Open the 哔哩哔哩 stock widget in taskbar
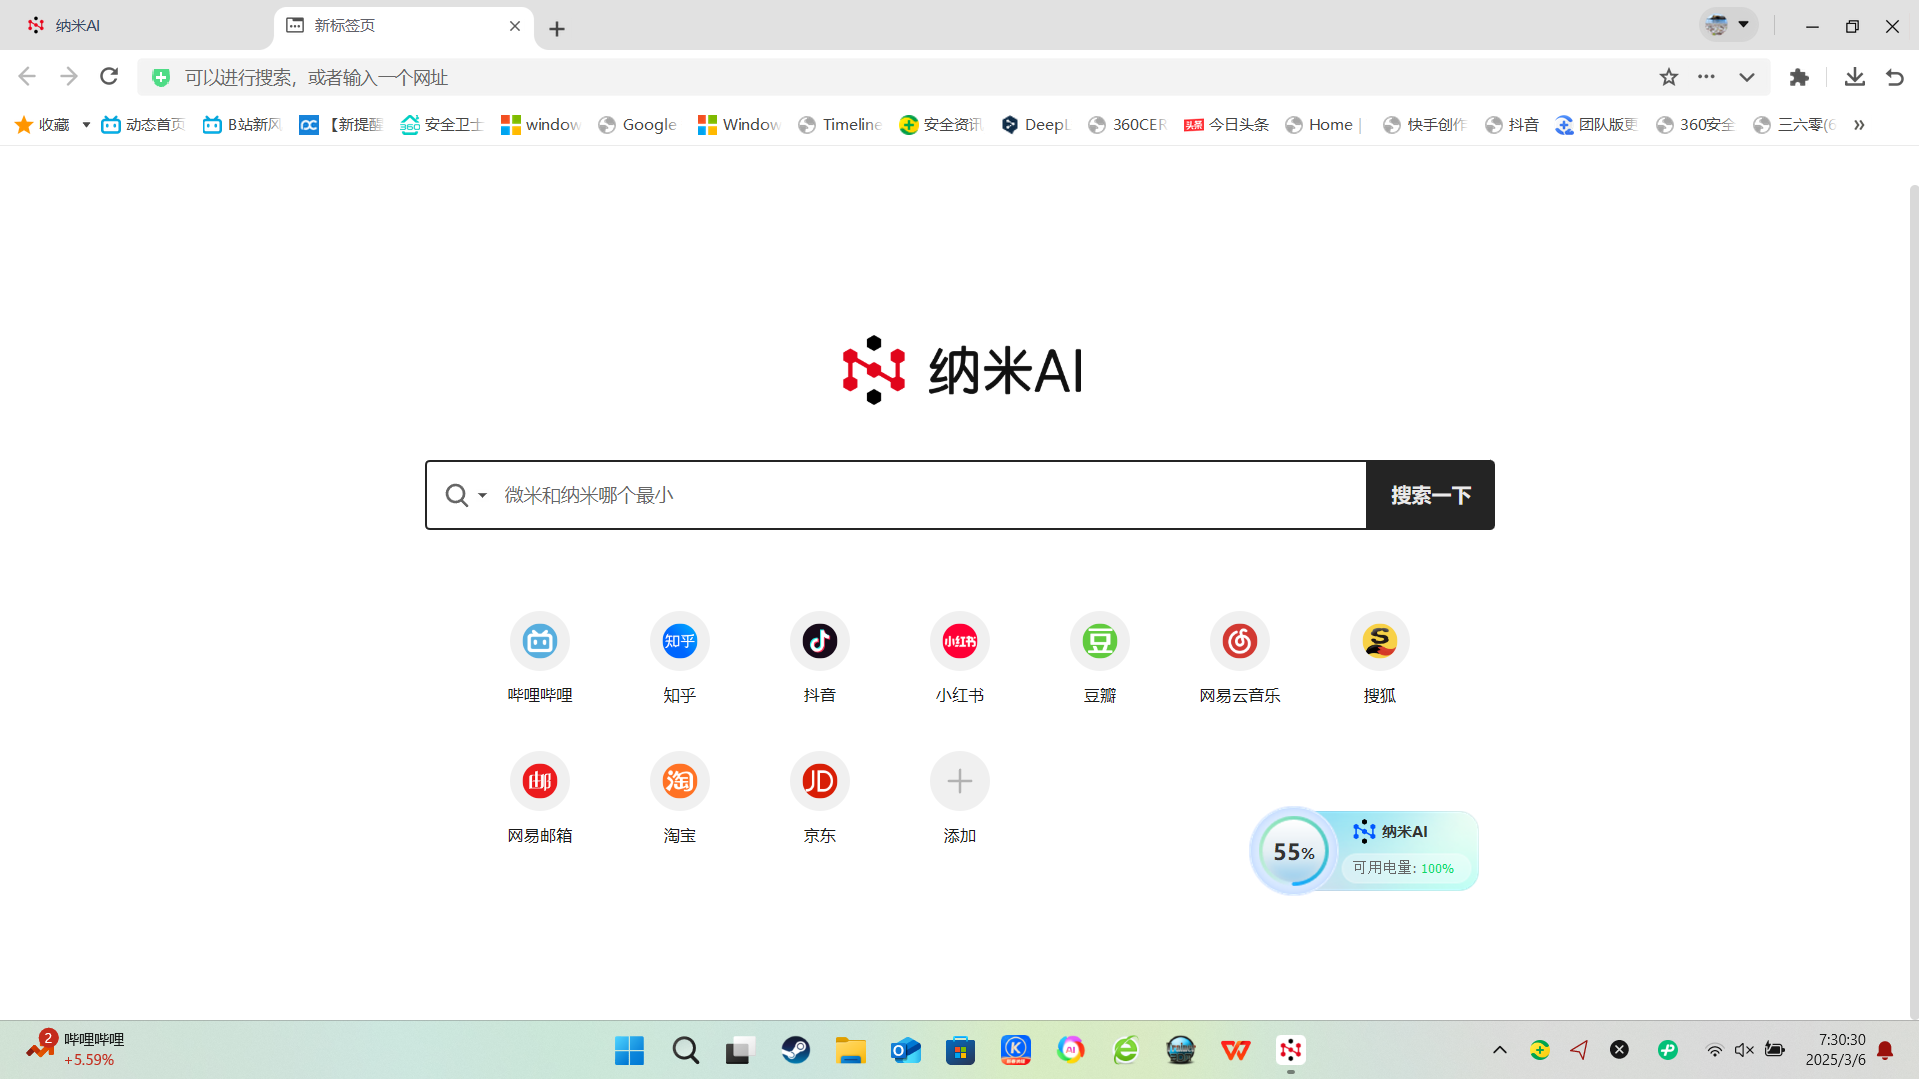Image resolution: width=1919 pixels, height=1079 pixels. click(75, 1049)
